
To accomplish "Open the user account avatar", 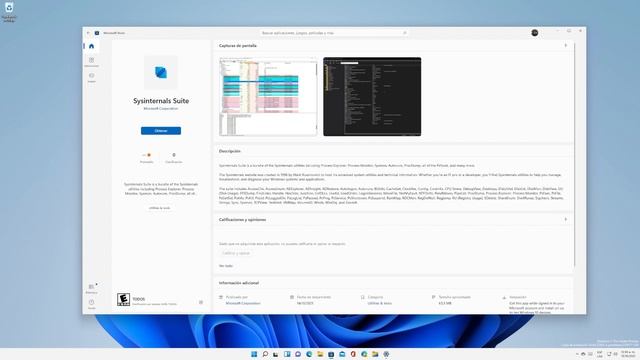I will click(x=535, y=33).
